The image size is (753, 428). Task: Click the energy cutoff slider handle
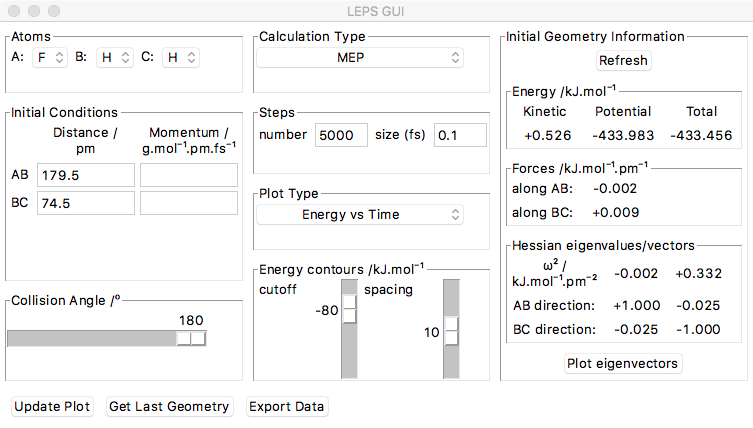pyautogui.click(x=350, y=310)
